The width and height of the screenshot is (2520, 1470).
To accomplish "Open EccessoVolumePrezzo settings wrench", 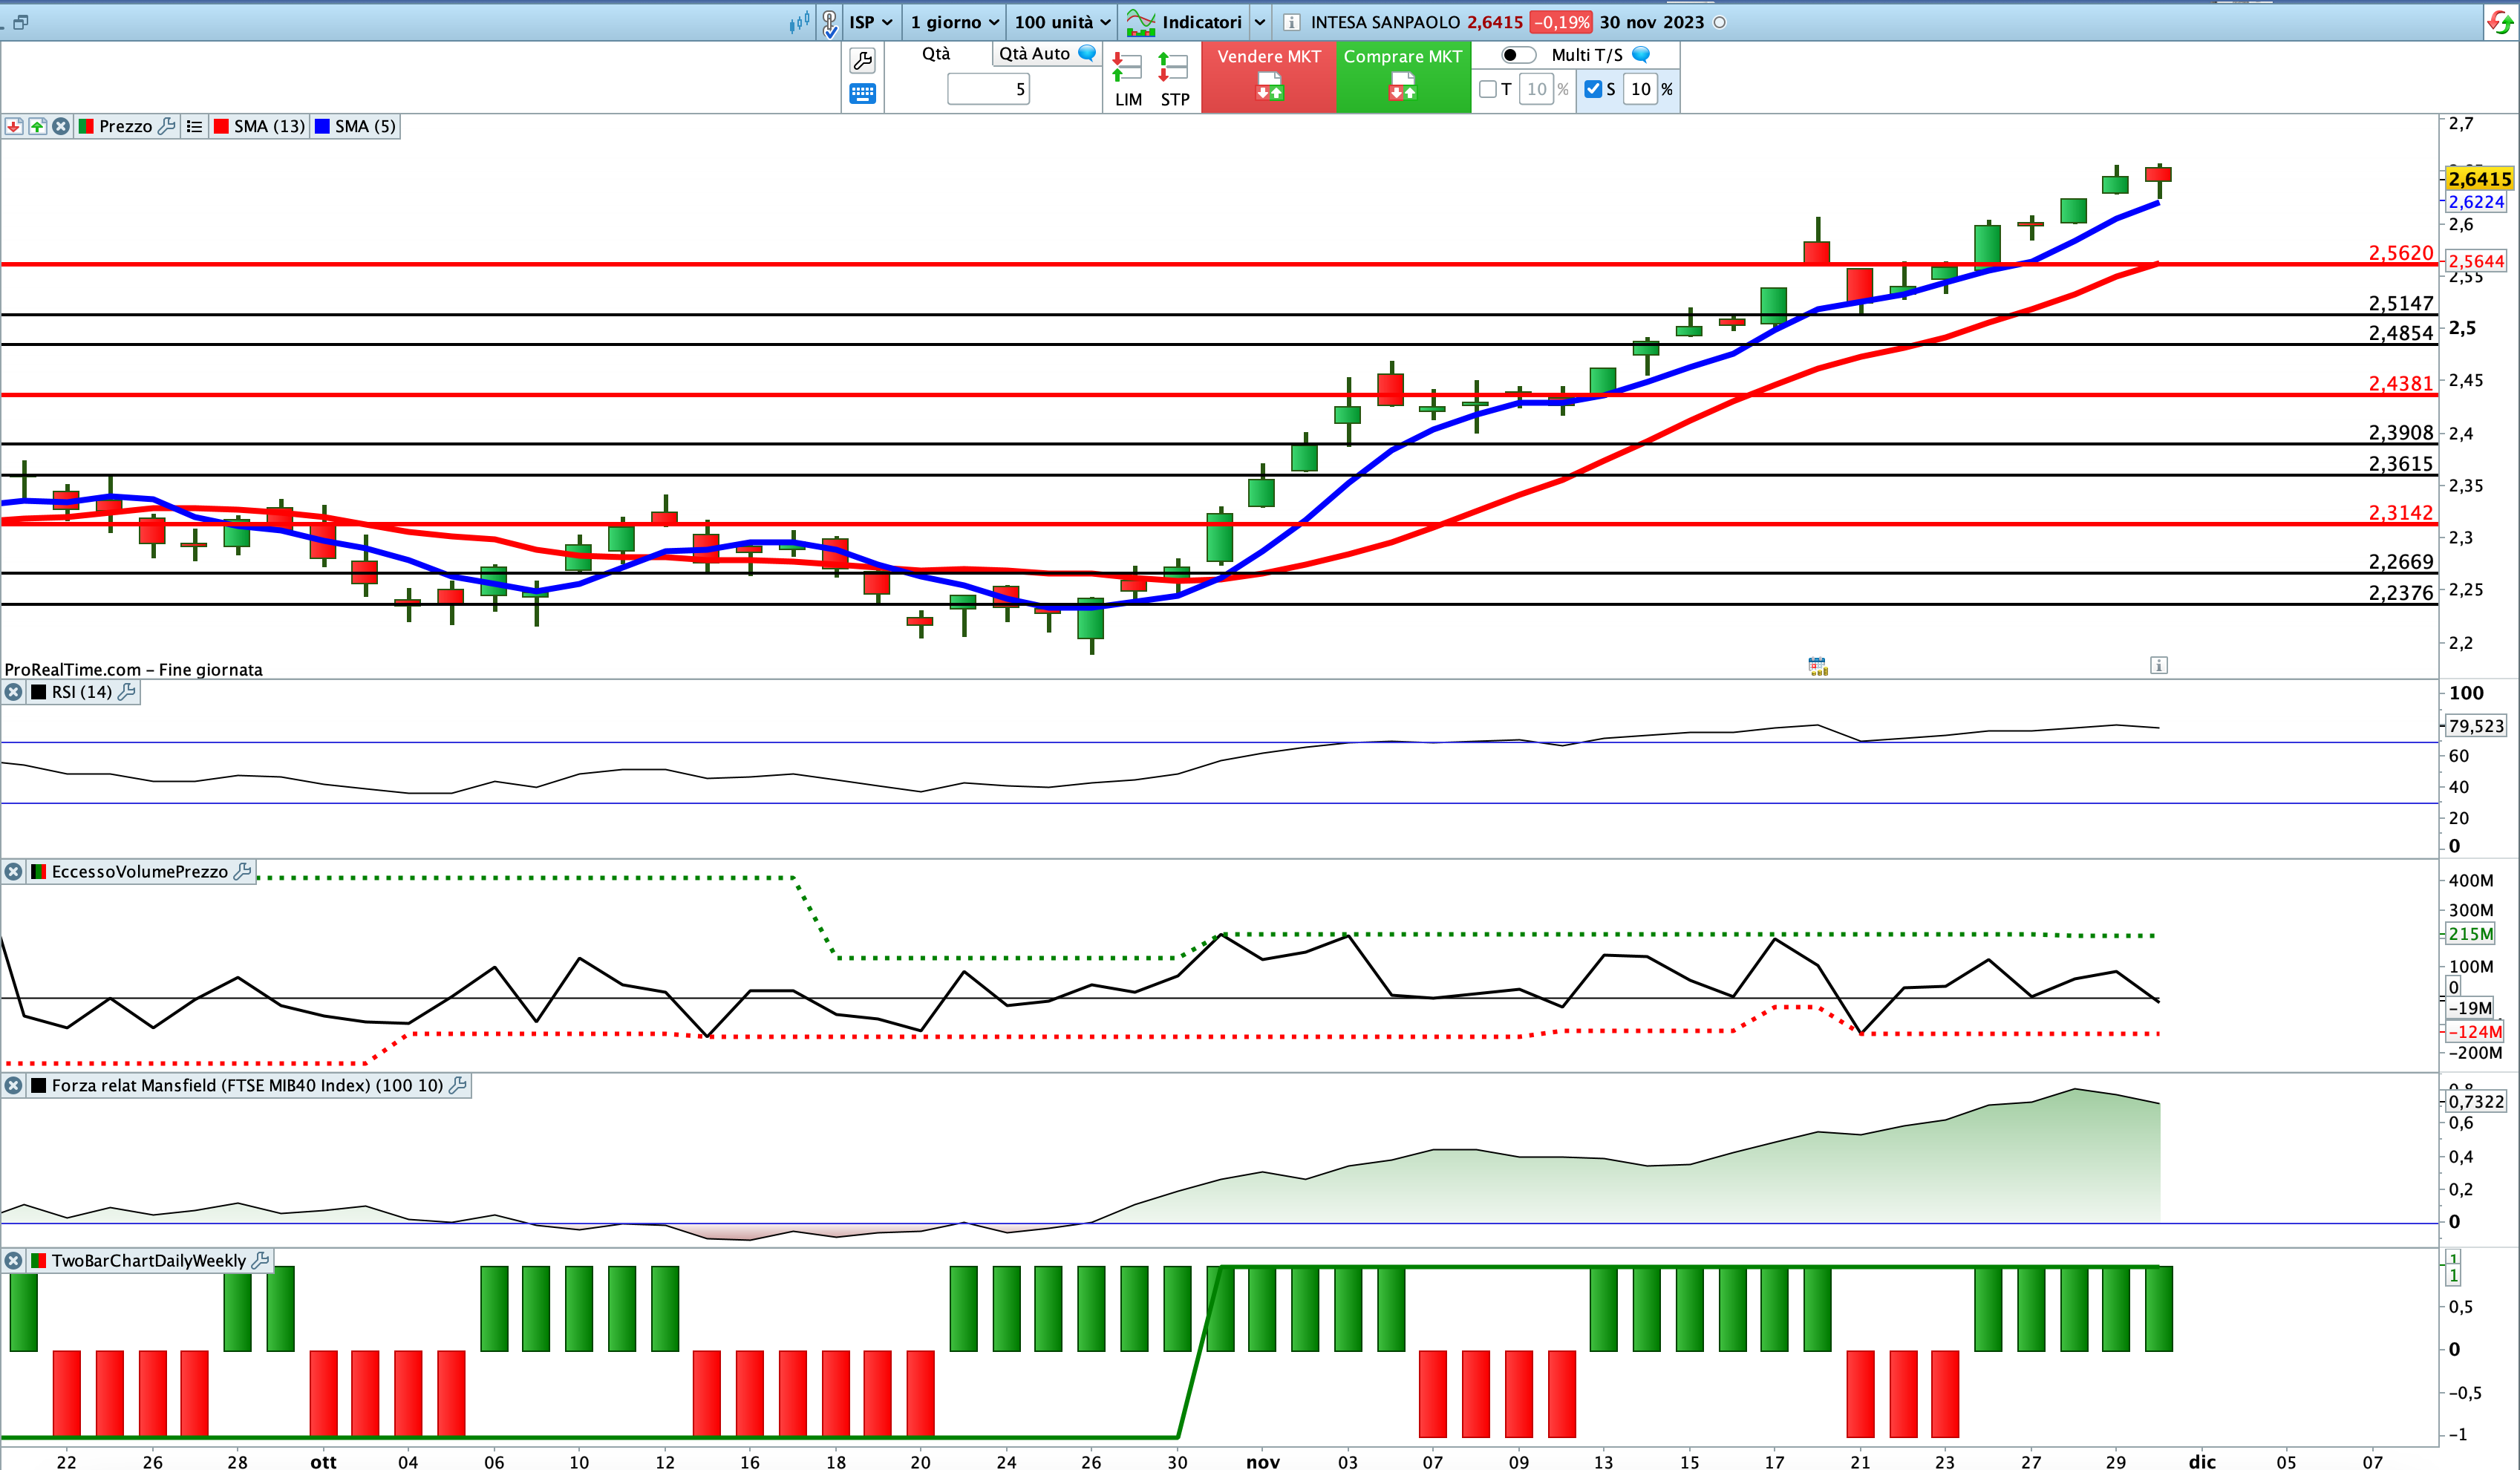I will (x=242, y=872).
